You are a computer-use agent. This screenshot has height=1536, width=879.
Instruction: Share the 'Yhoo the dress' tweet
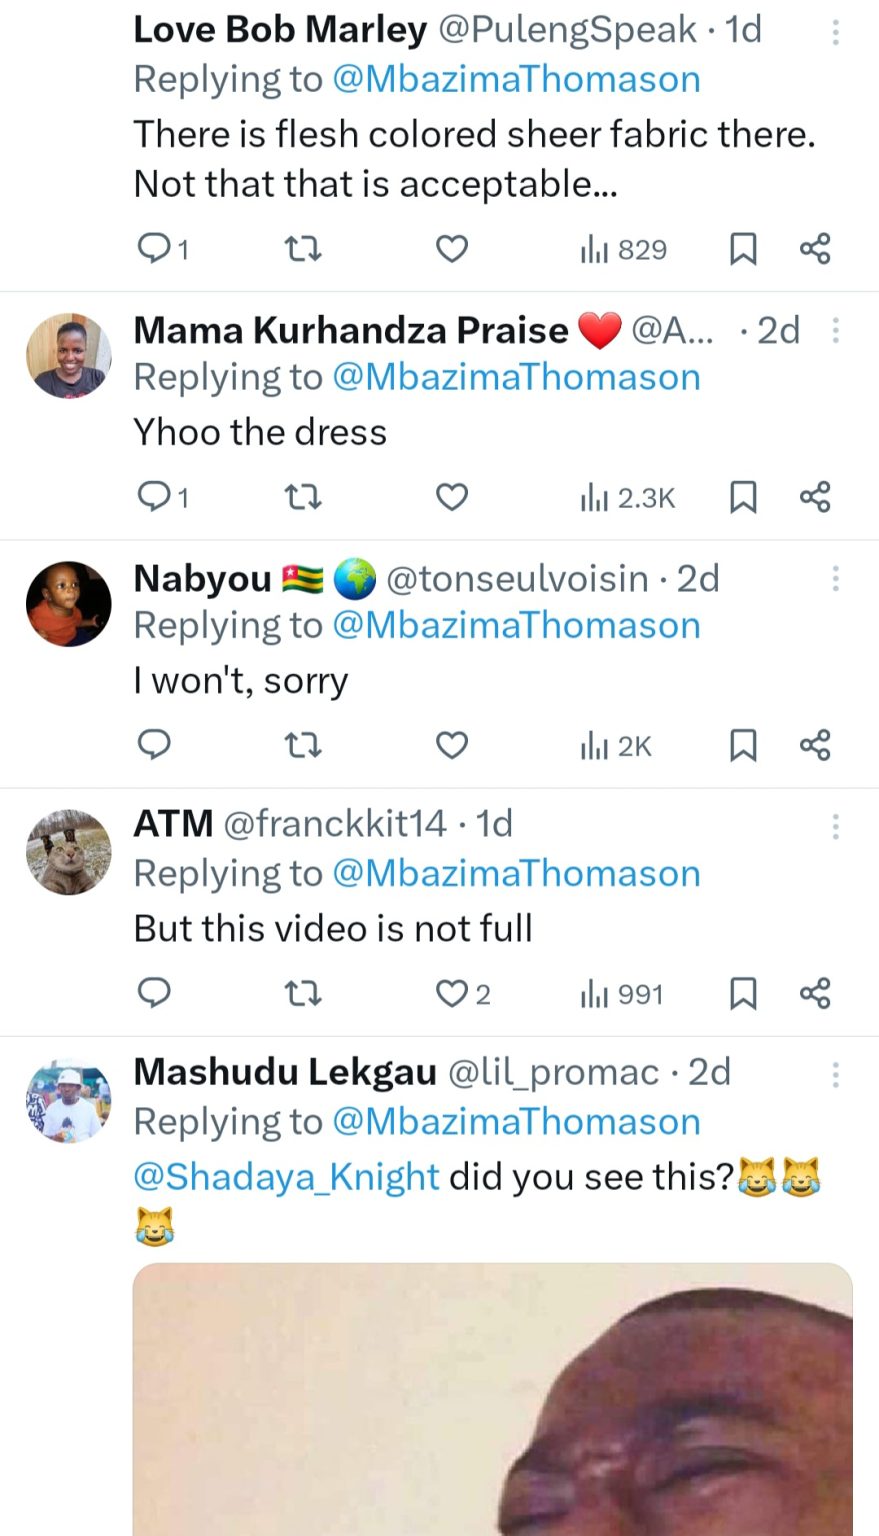[x=815, y=497]
